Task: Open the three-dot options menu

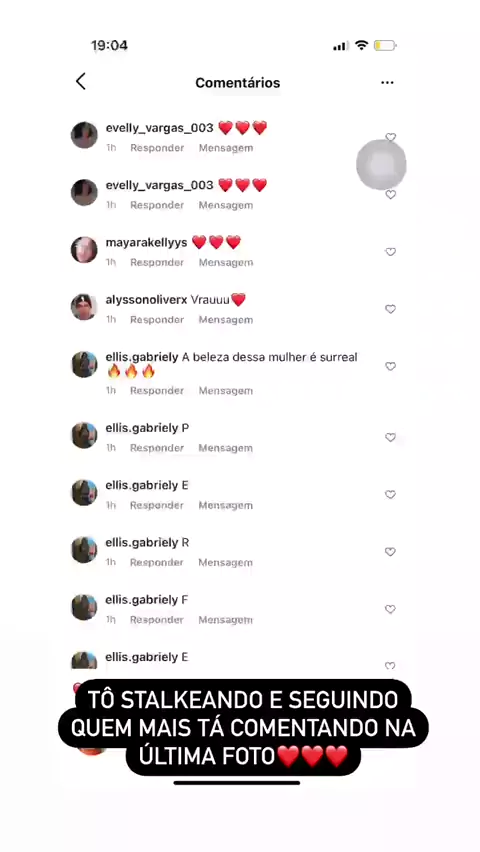Action: point(387,83)
